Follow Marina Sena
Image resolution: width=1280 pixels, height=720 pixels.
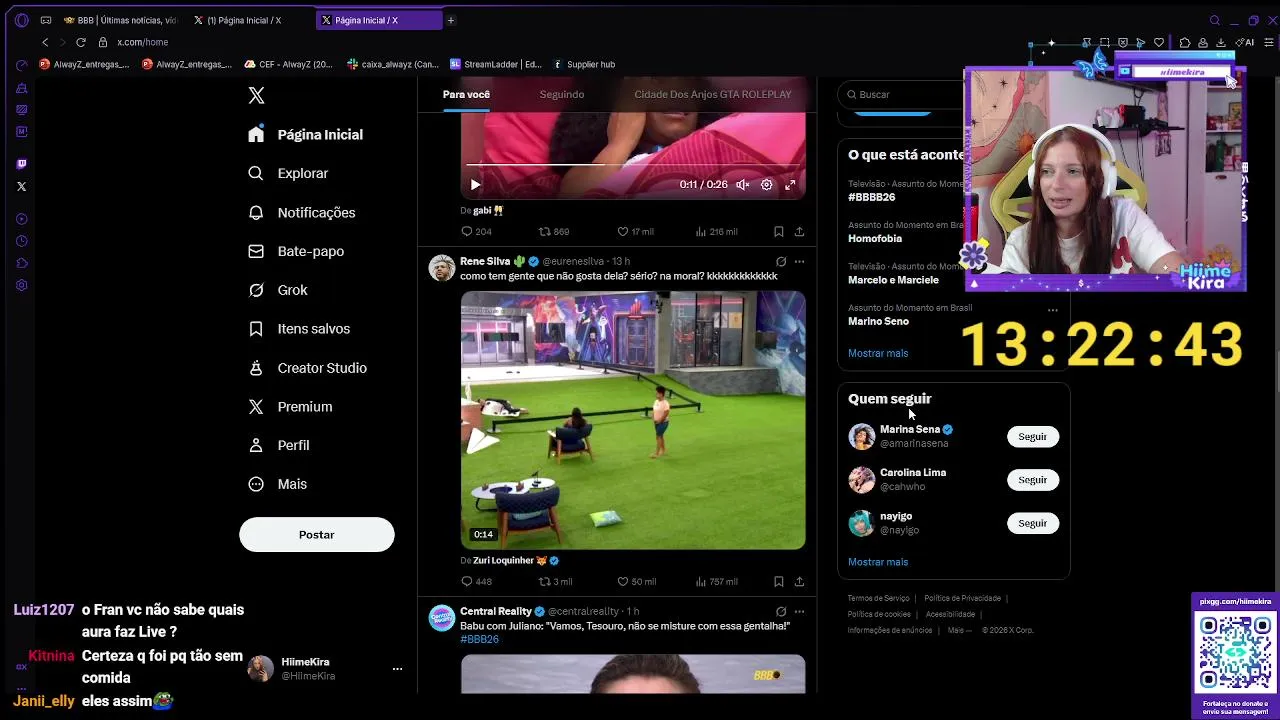1032,437
